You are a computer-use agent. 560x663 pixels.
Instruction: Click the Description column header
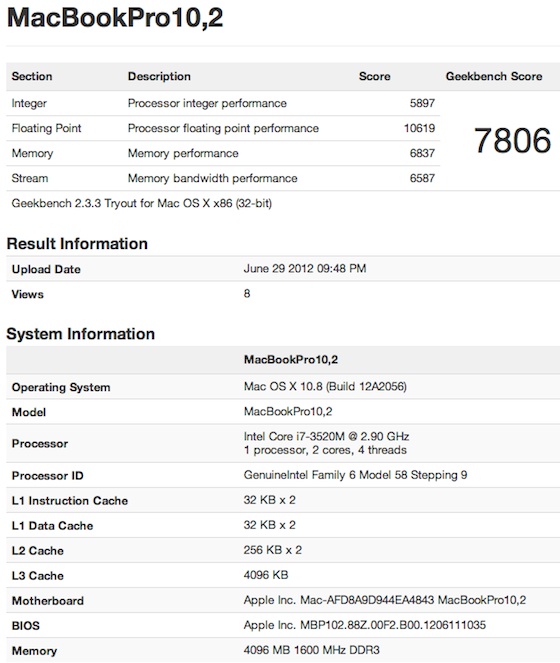click(159, 77)
